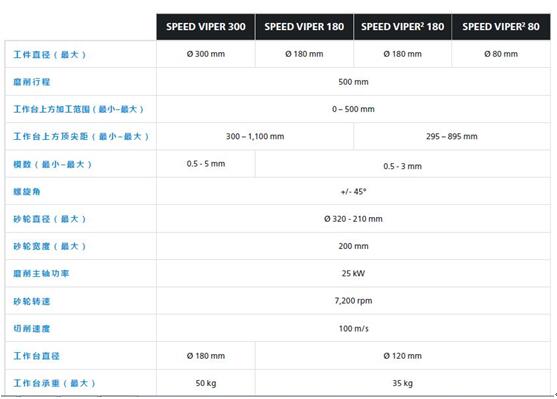Select the 300 – 1,100 mm cell
This screenshot has width=557, height=399.
point(255,136)
